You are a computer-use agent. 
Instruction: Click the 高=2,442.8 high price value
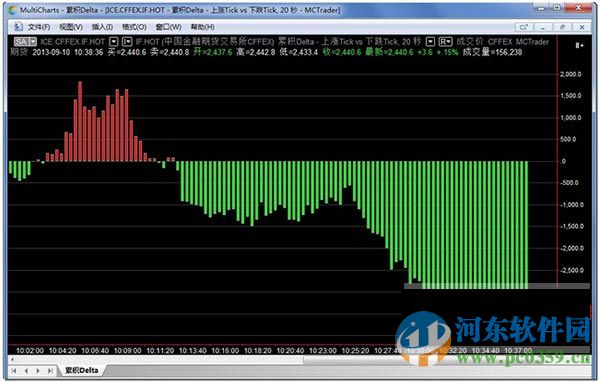(x=255, y=52)
